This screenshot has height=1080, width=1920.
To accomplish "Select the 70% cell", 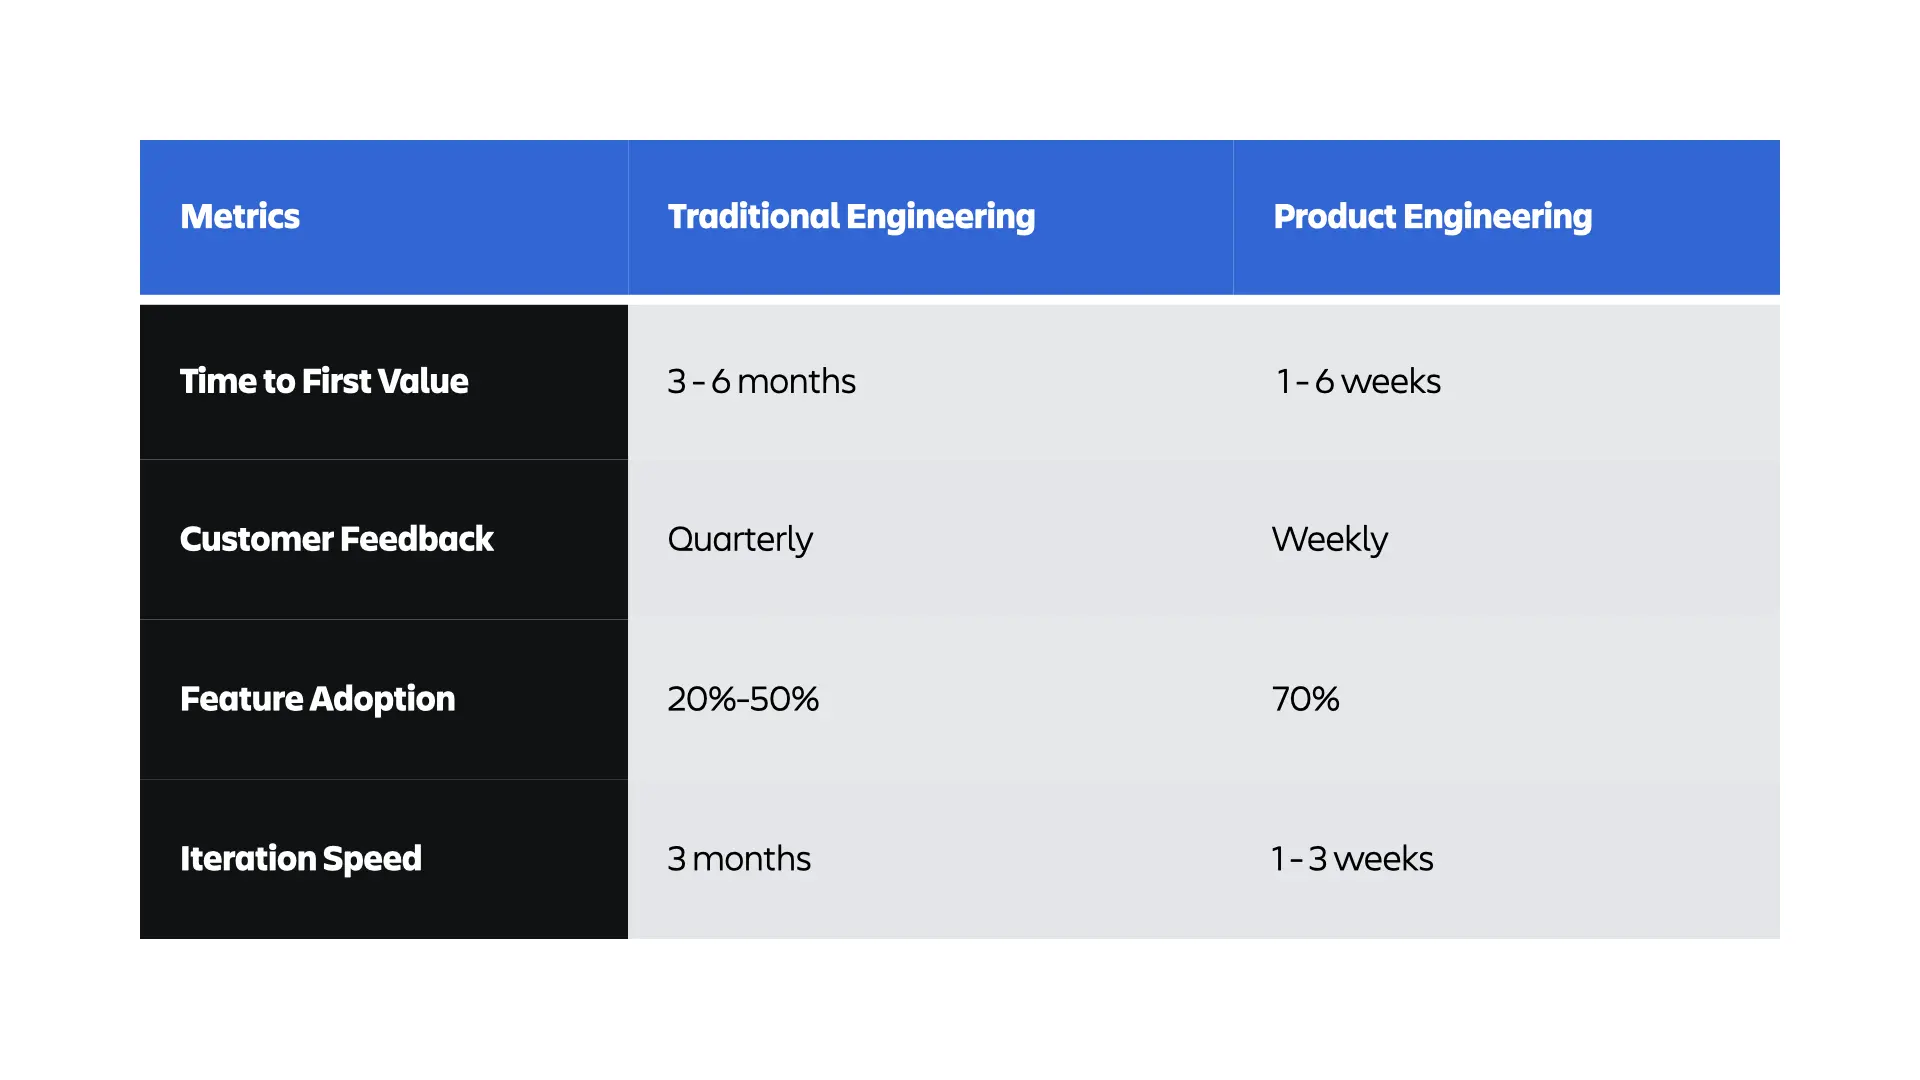I will coord(1507,700).
